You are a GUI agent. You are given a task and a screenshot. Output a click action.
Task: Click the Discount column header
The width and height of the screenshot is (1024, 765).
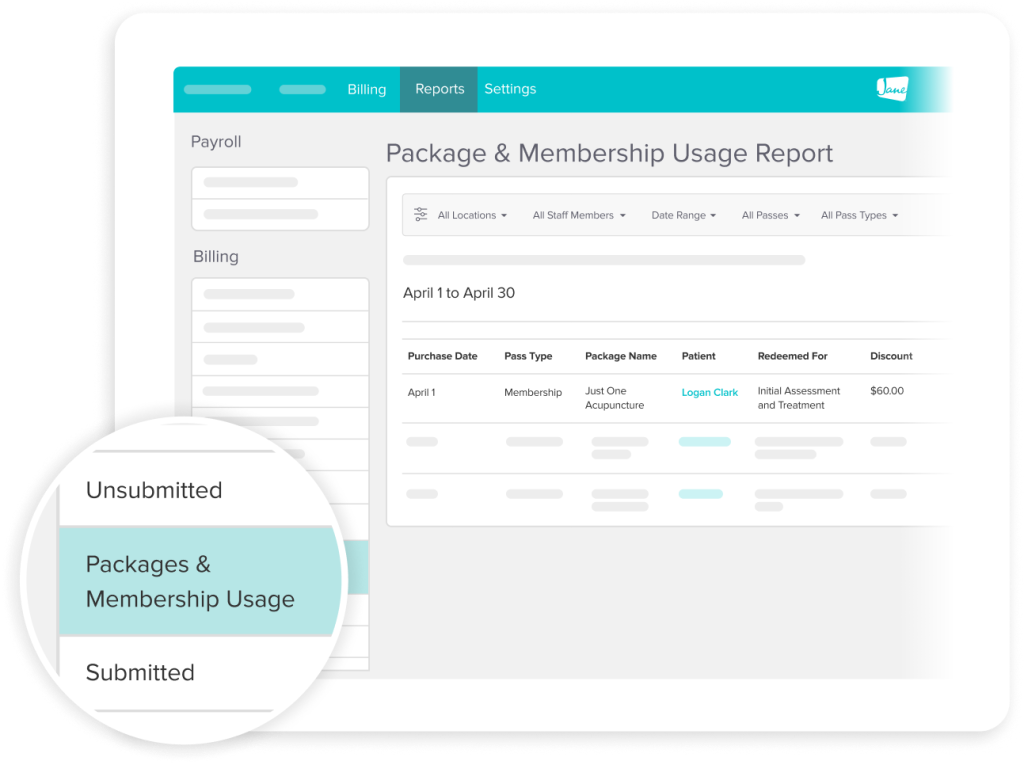tap(890, 356)
